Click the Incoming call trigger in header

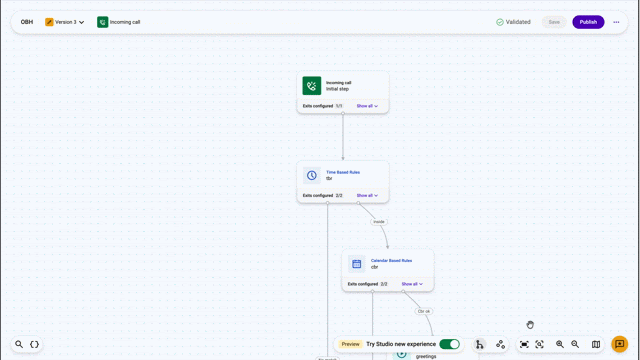tap(119, 22)
